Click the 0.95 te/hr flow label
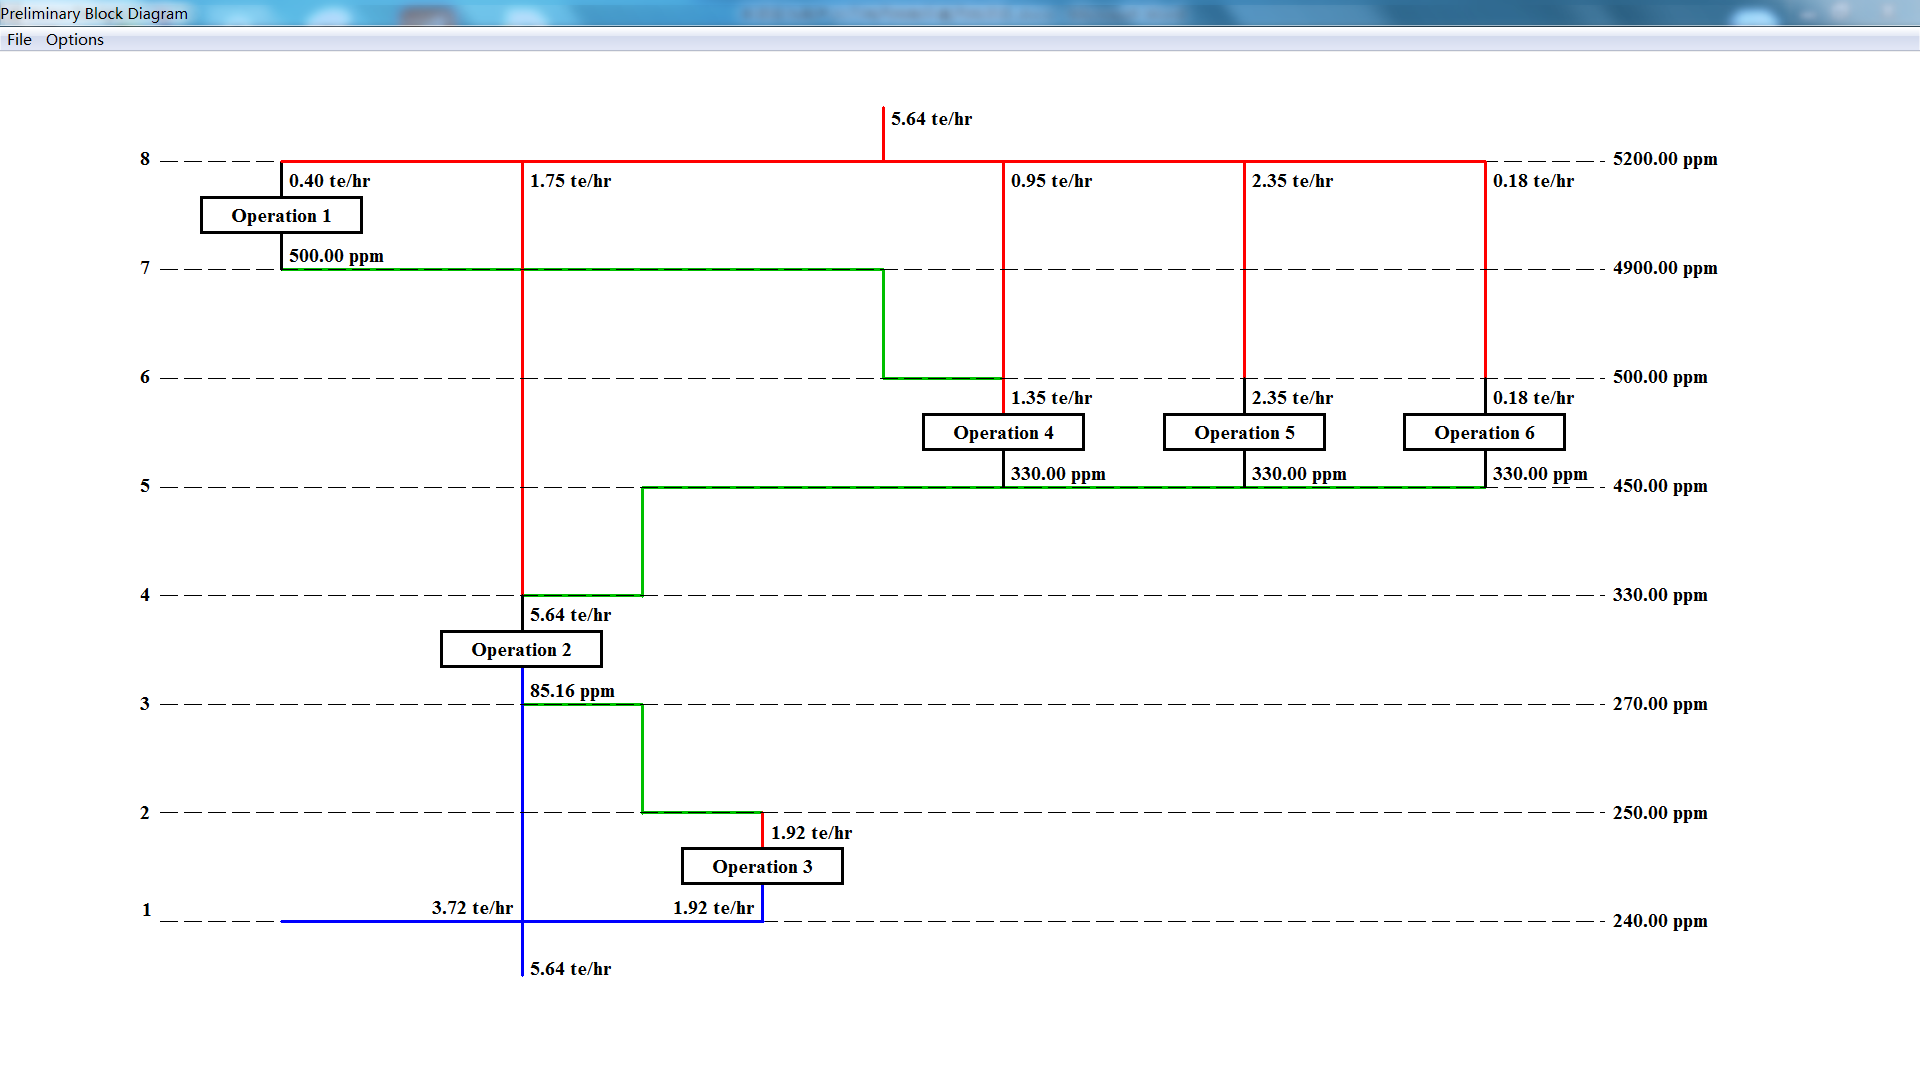This screenshot has width=1920, height=1080. pyautogui.click(x=1051, y=181)
